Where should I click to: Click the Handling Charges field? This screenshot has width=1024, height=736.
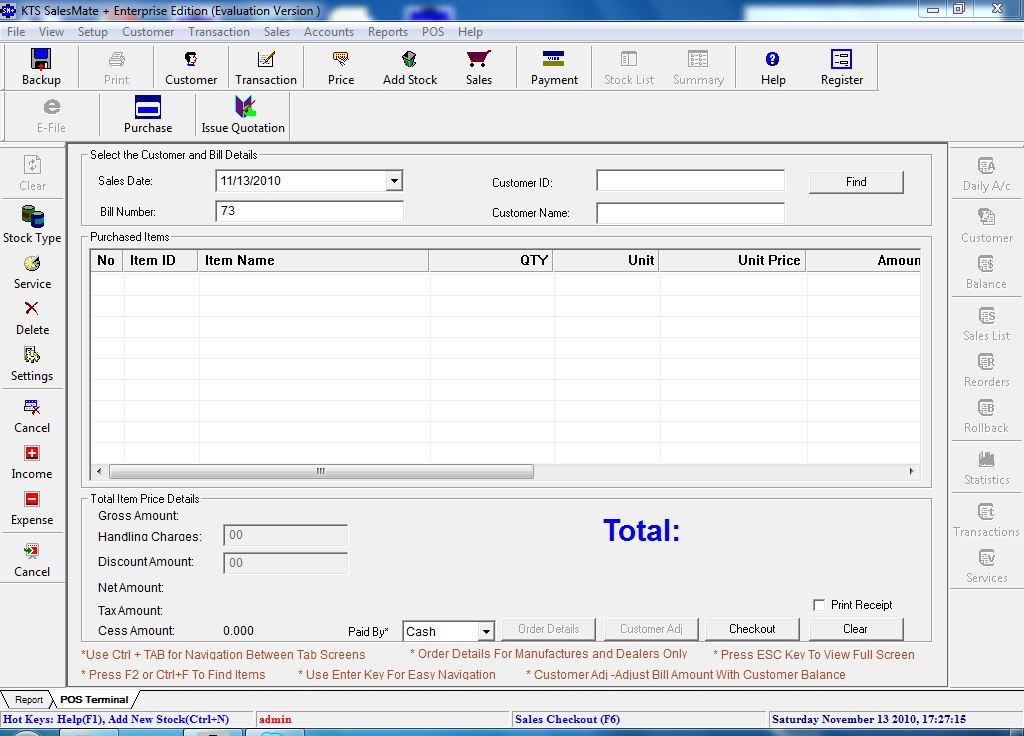(x=285, y=535)
